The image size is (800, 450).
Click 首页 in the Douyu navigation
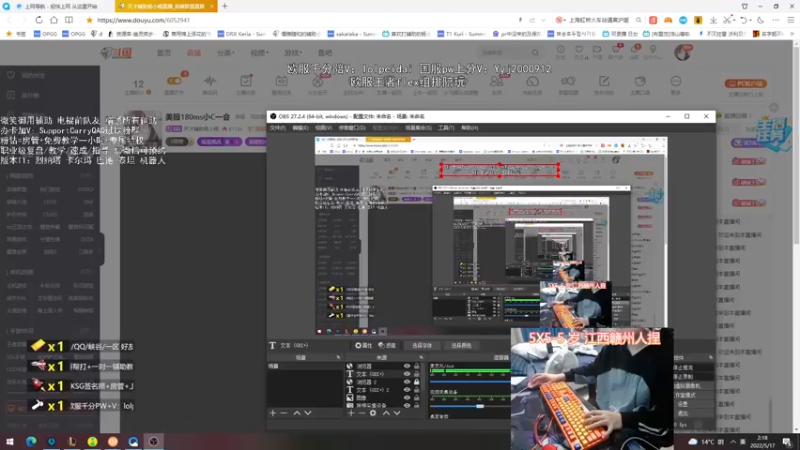[164, 53]
